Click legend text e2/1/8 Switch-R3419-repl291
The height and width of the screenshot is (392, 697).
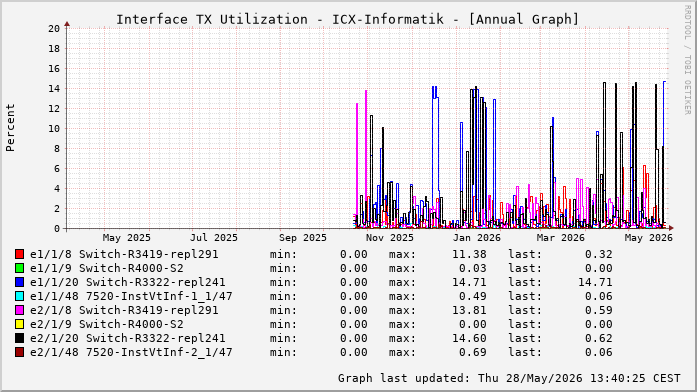pos(124,310)
